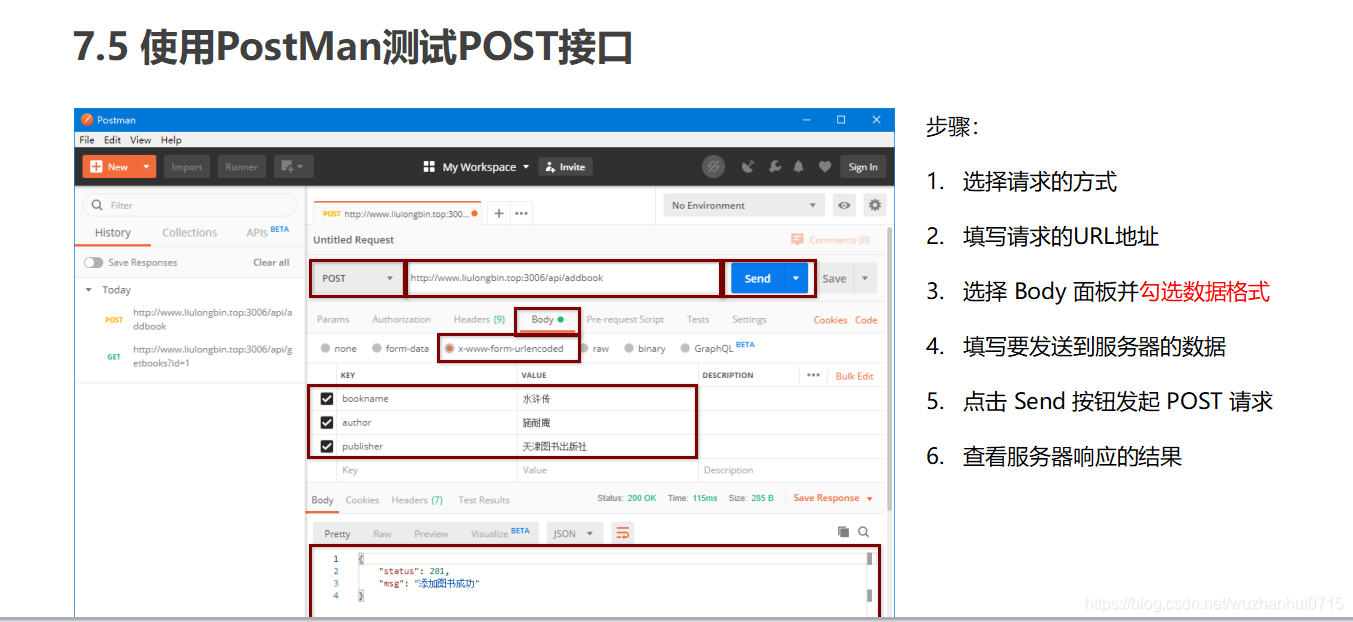Open the No Environment dropdown

tap(744, 205)
